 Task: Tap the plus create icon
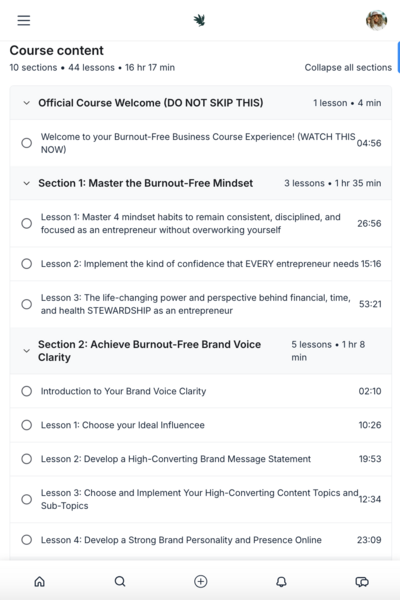[x=201, y=582]
